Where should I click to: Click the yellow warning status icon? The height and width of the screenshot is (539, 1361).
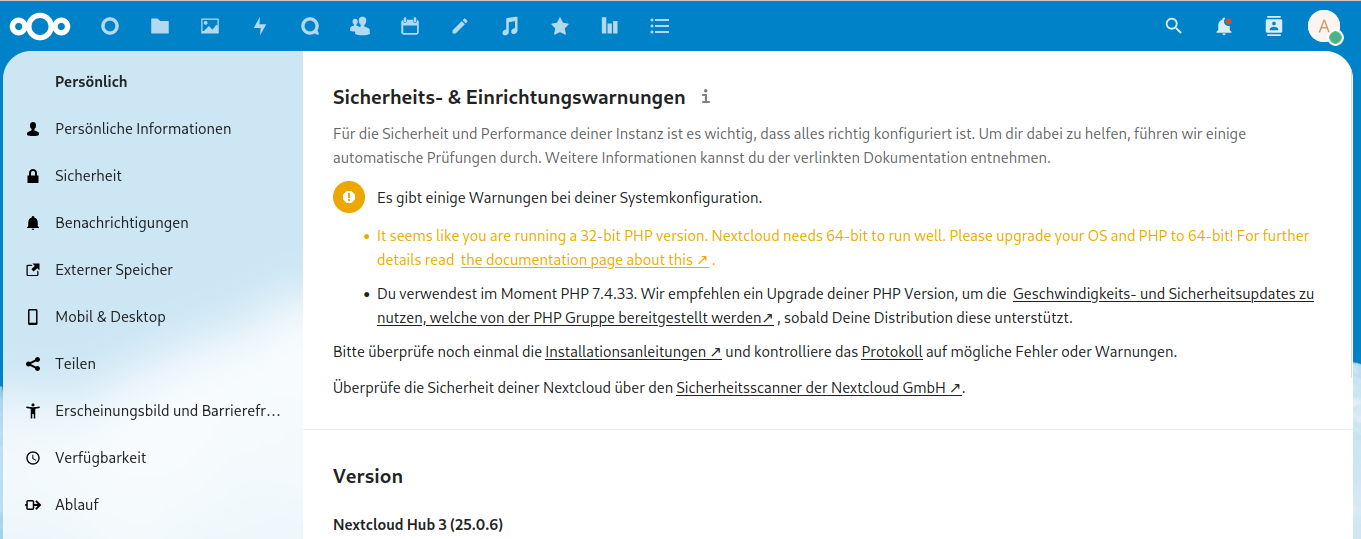tap(349, 197)
